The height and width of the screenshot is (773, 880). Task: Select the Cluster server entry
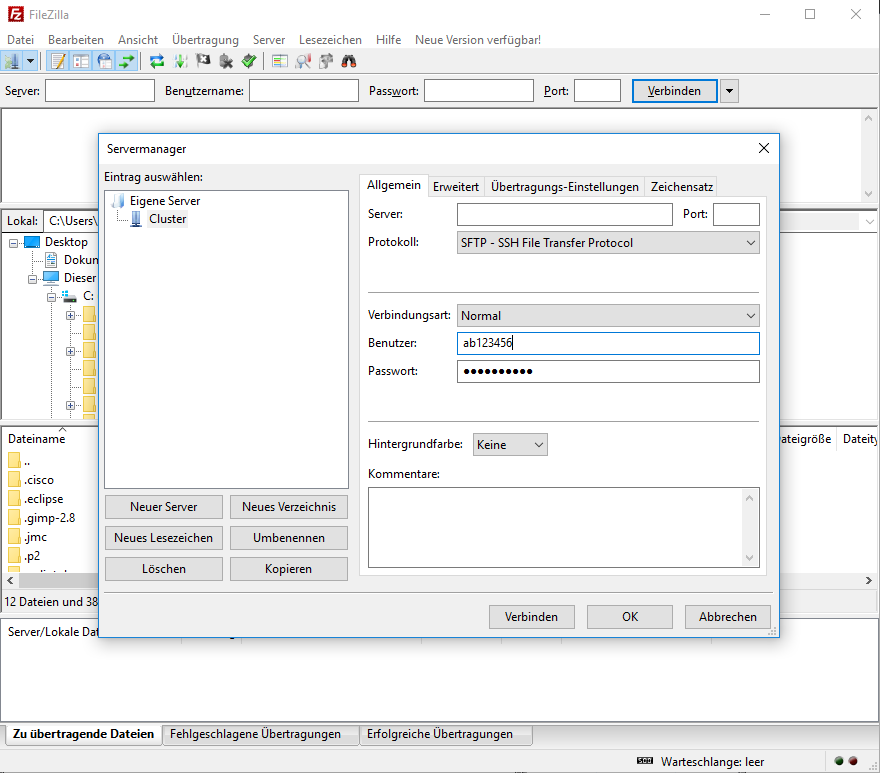(x=167, y=219)
